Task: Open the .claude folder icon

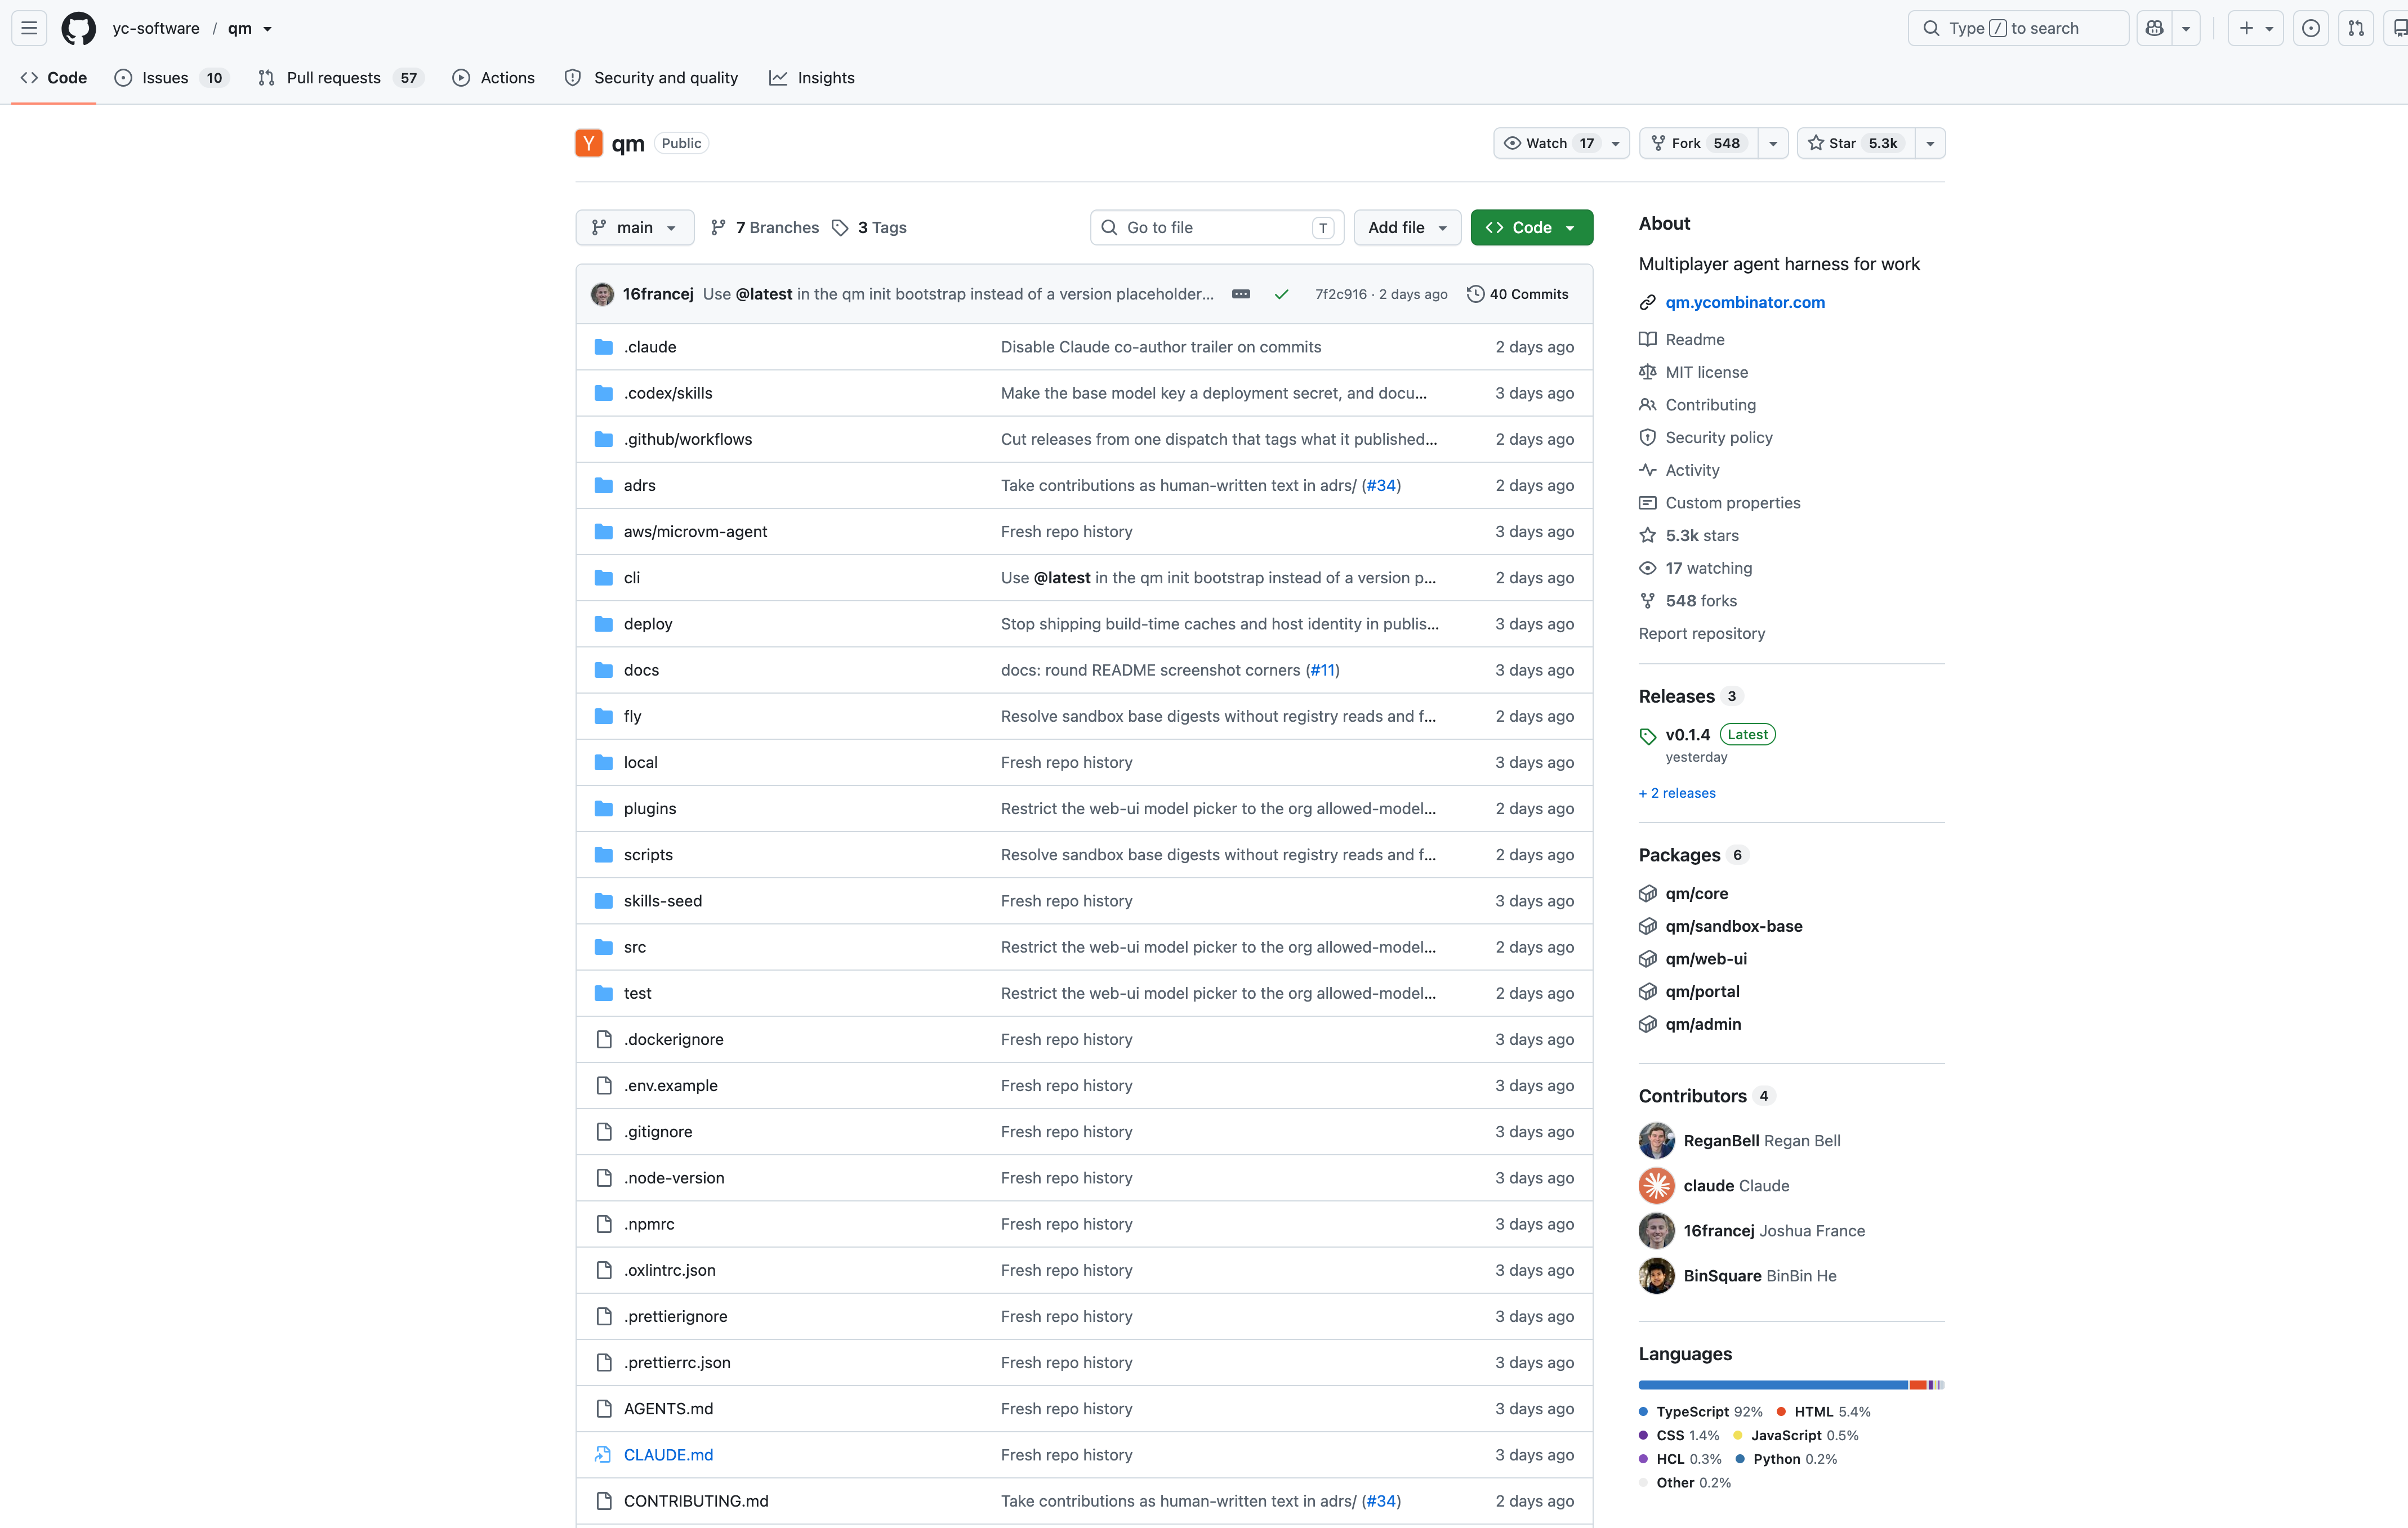Action: (x=603, y=347)
